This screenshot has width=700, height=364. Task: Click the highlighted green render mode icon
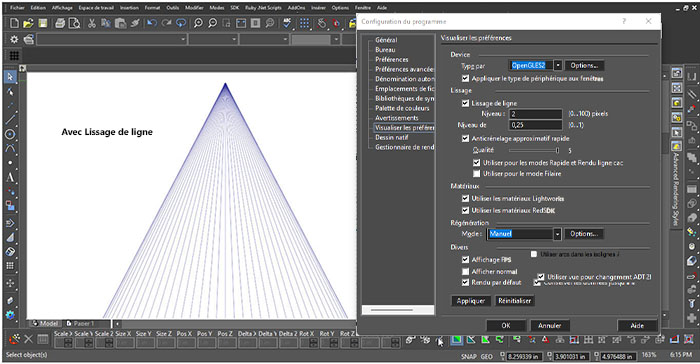pos(456,340)
